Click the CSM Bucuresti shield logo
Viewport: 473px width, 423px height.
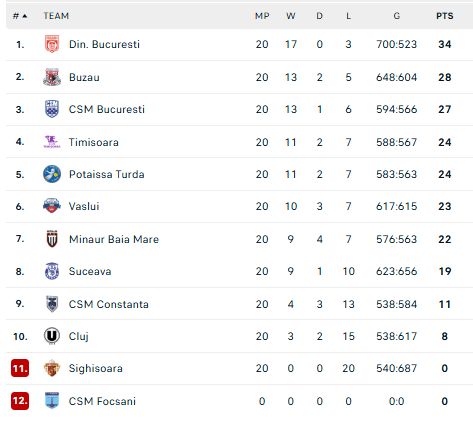pyautogui.click(x=52, y=109)
